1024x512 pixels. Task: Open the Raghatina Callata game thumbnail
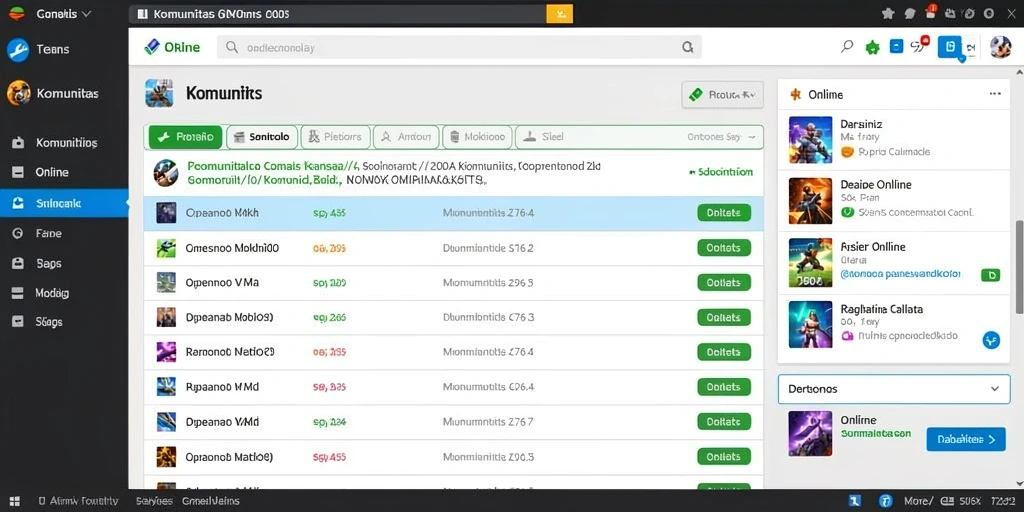[x=810, y=324]
